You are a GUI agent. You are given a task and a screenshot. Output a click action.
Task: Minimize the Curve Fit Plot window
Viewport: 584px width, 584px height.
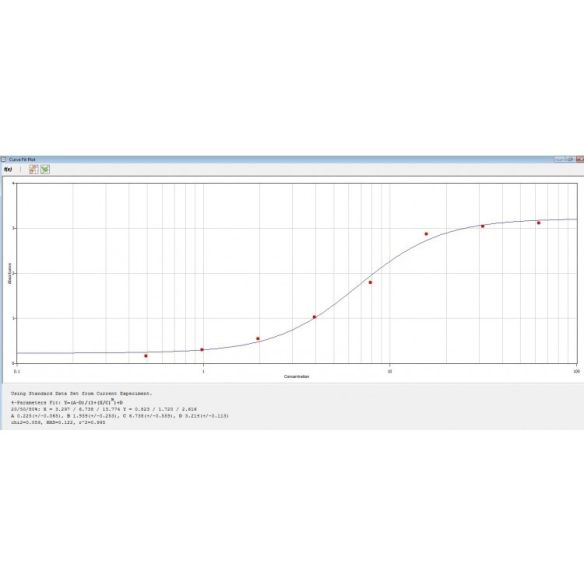[x=559, y=159]
